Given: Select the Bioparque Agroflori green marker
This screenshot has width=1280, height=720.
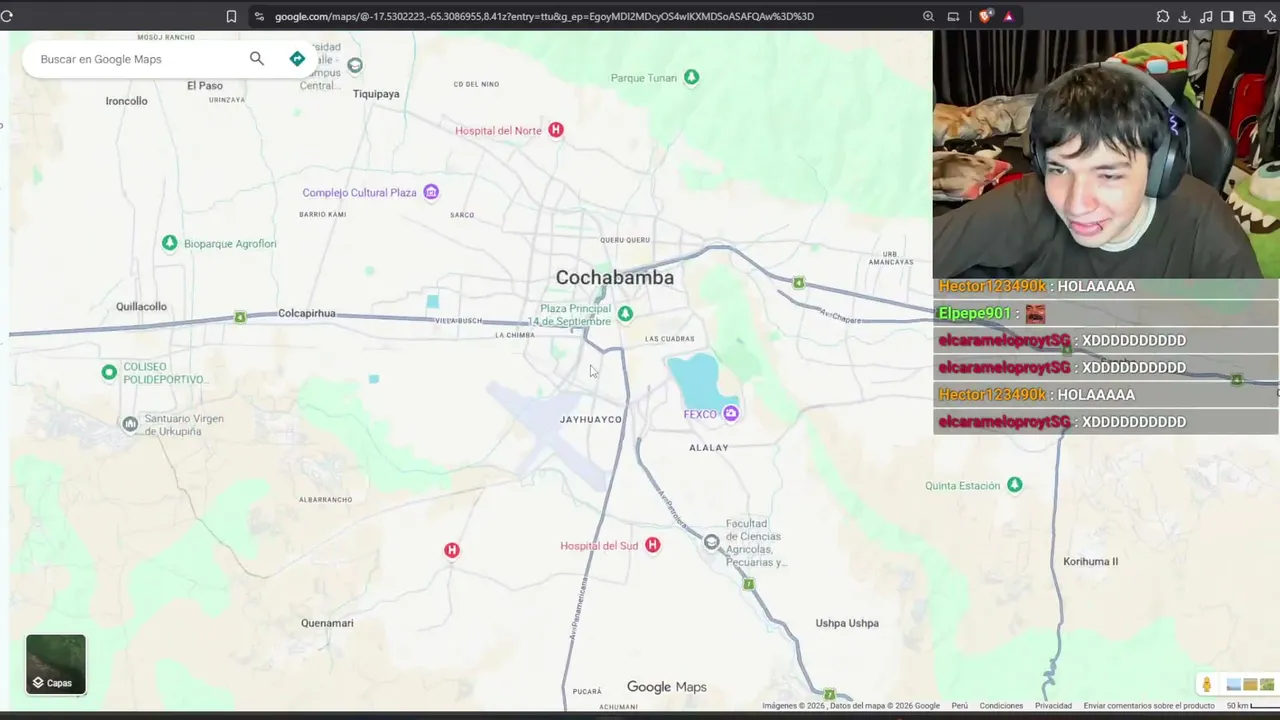Looking at the screenshot, I should [x=170, y=243].
